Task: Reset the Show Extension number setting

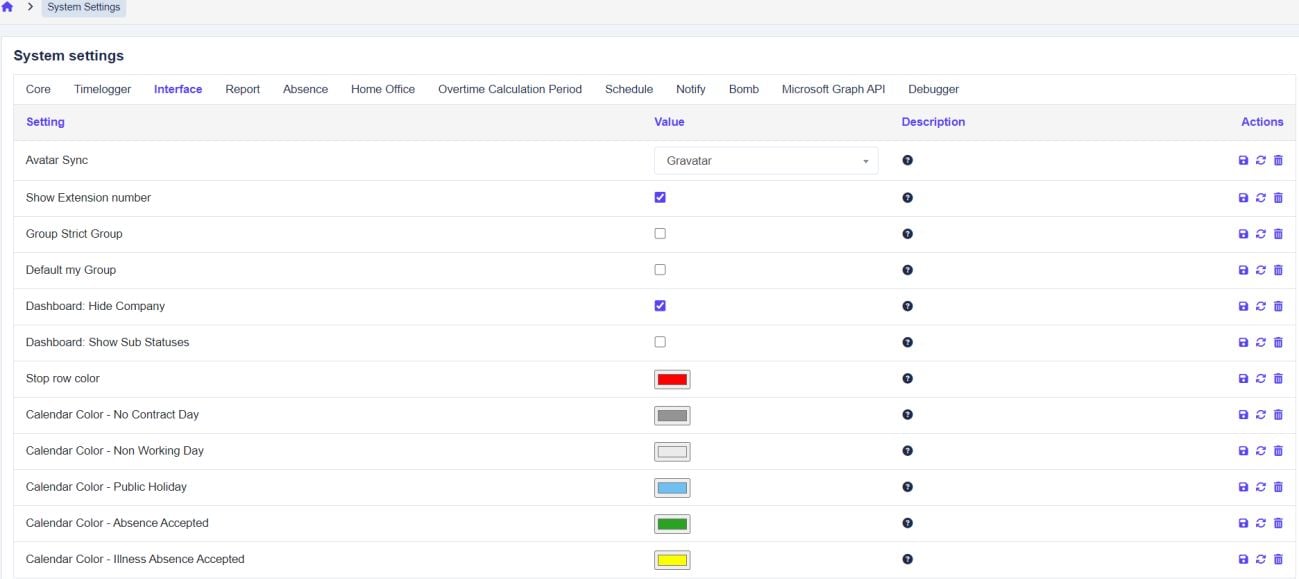Action: pyautogui.click(x=1260, y=198)
